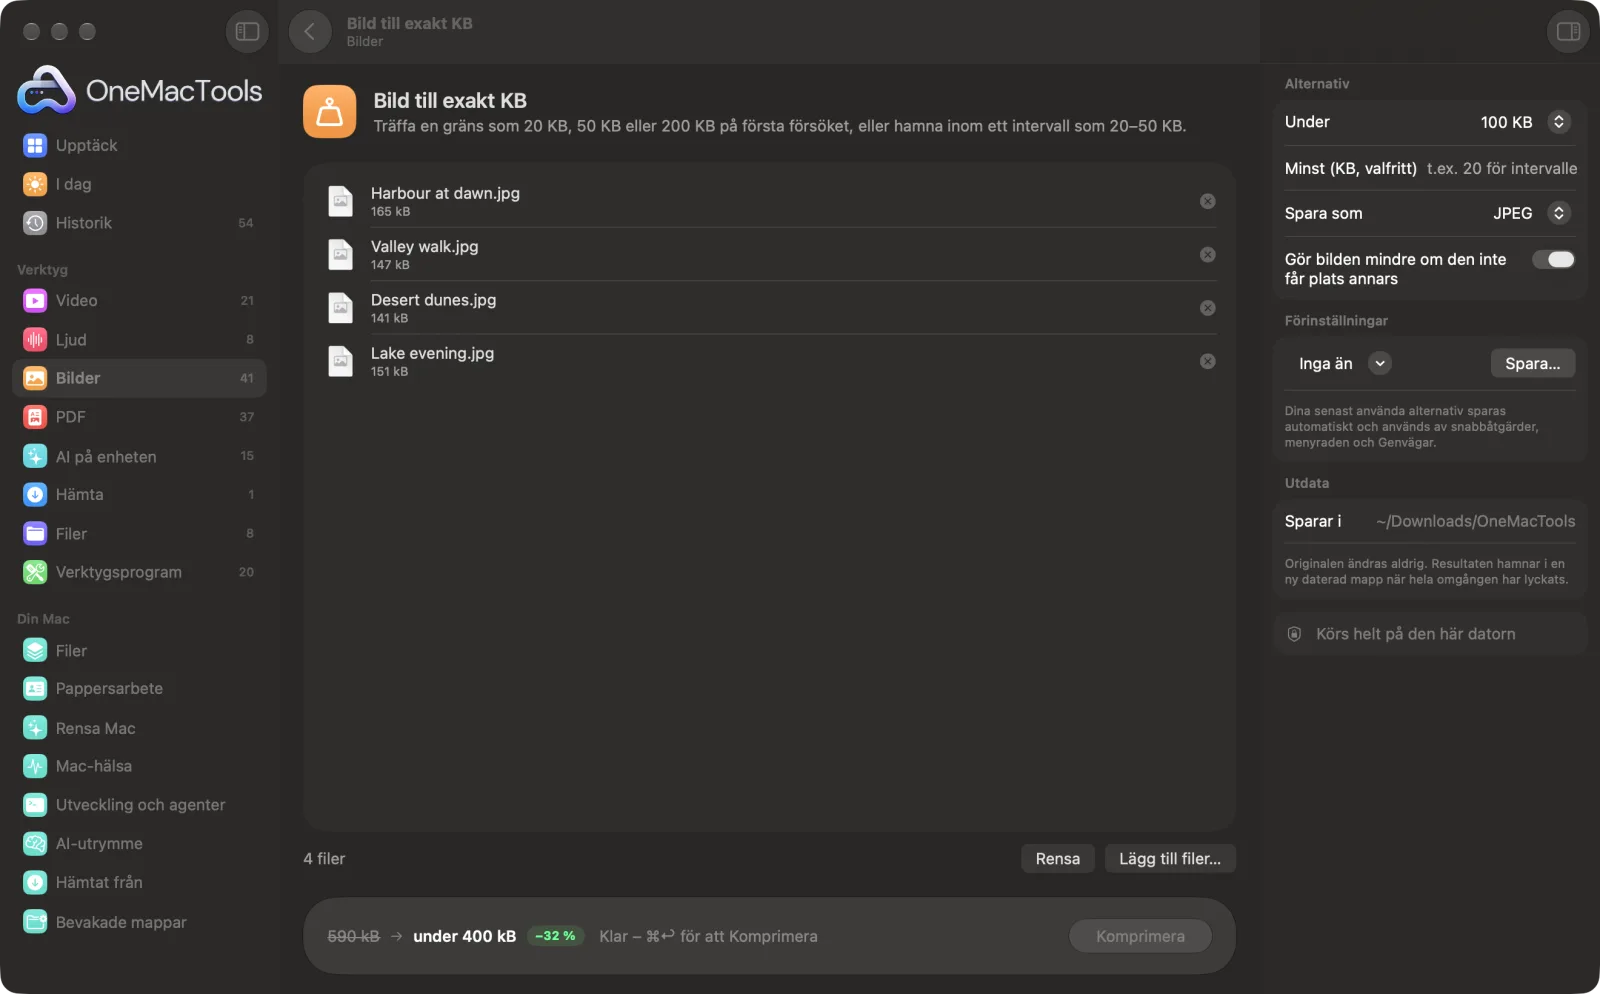Image resolution: width=1600 pixels, height=994 pixels.
Task: Open Verktygsprogram utilities icon
Action: 35,573
